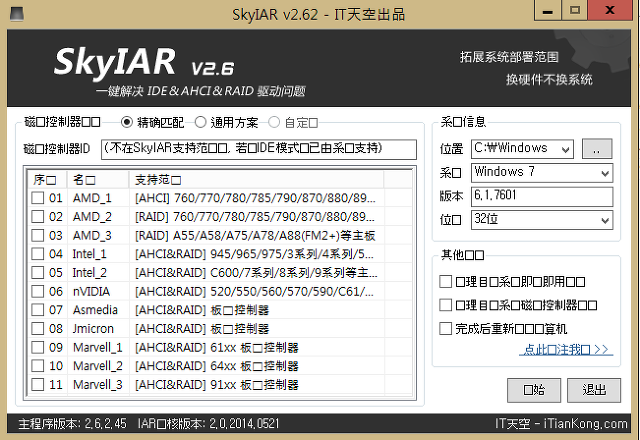Click the [AHCI] 760/770/780 support range text
Viewport: 640px width, 440px height.
pos(255,198)
